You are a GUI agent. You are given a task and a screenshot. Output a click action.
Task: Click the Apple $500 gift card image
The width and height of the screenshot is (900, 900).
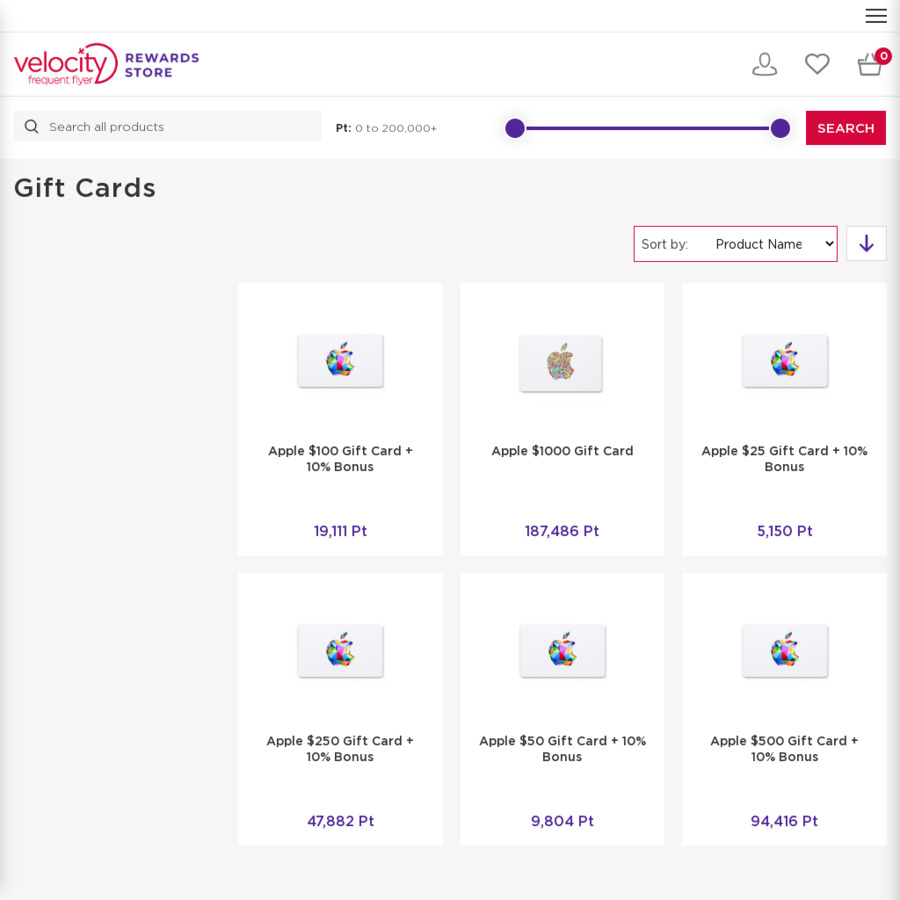point(784,651)
